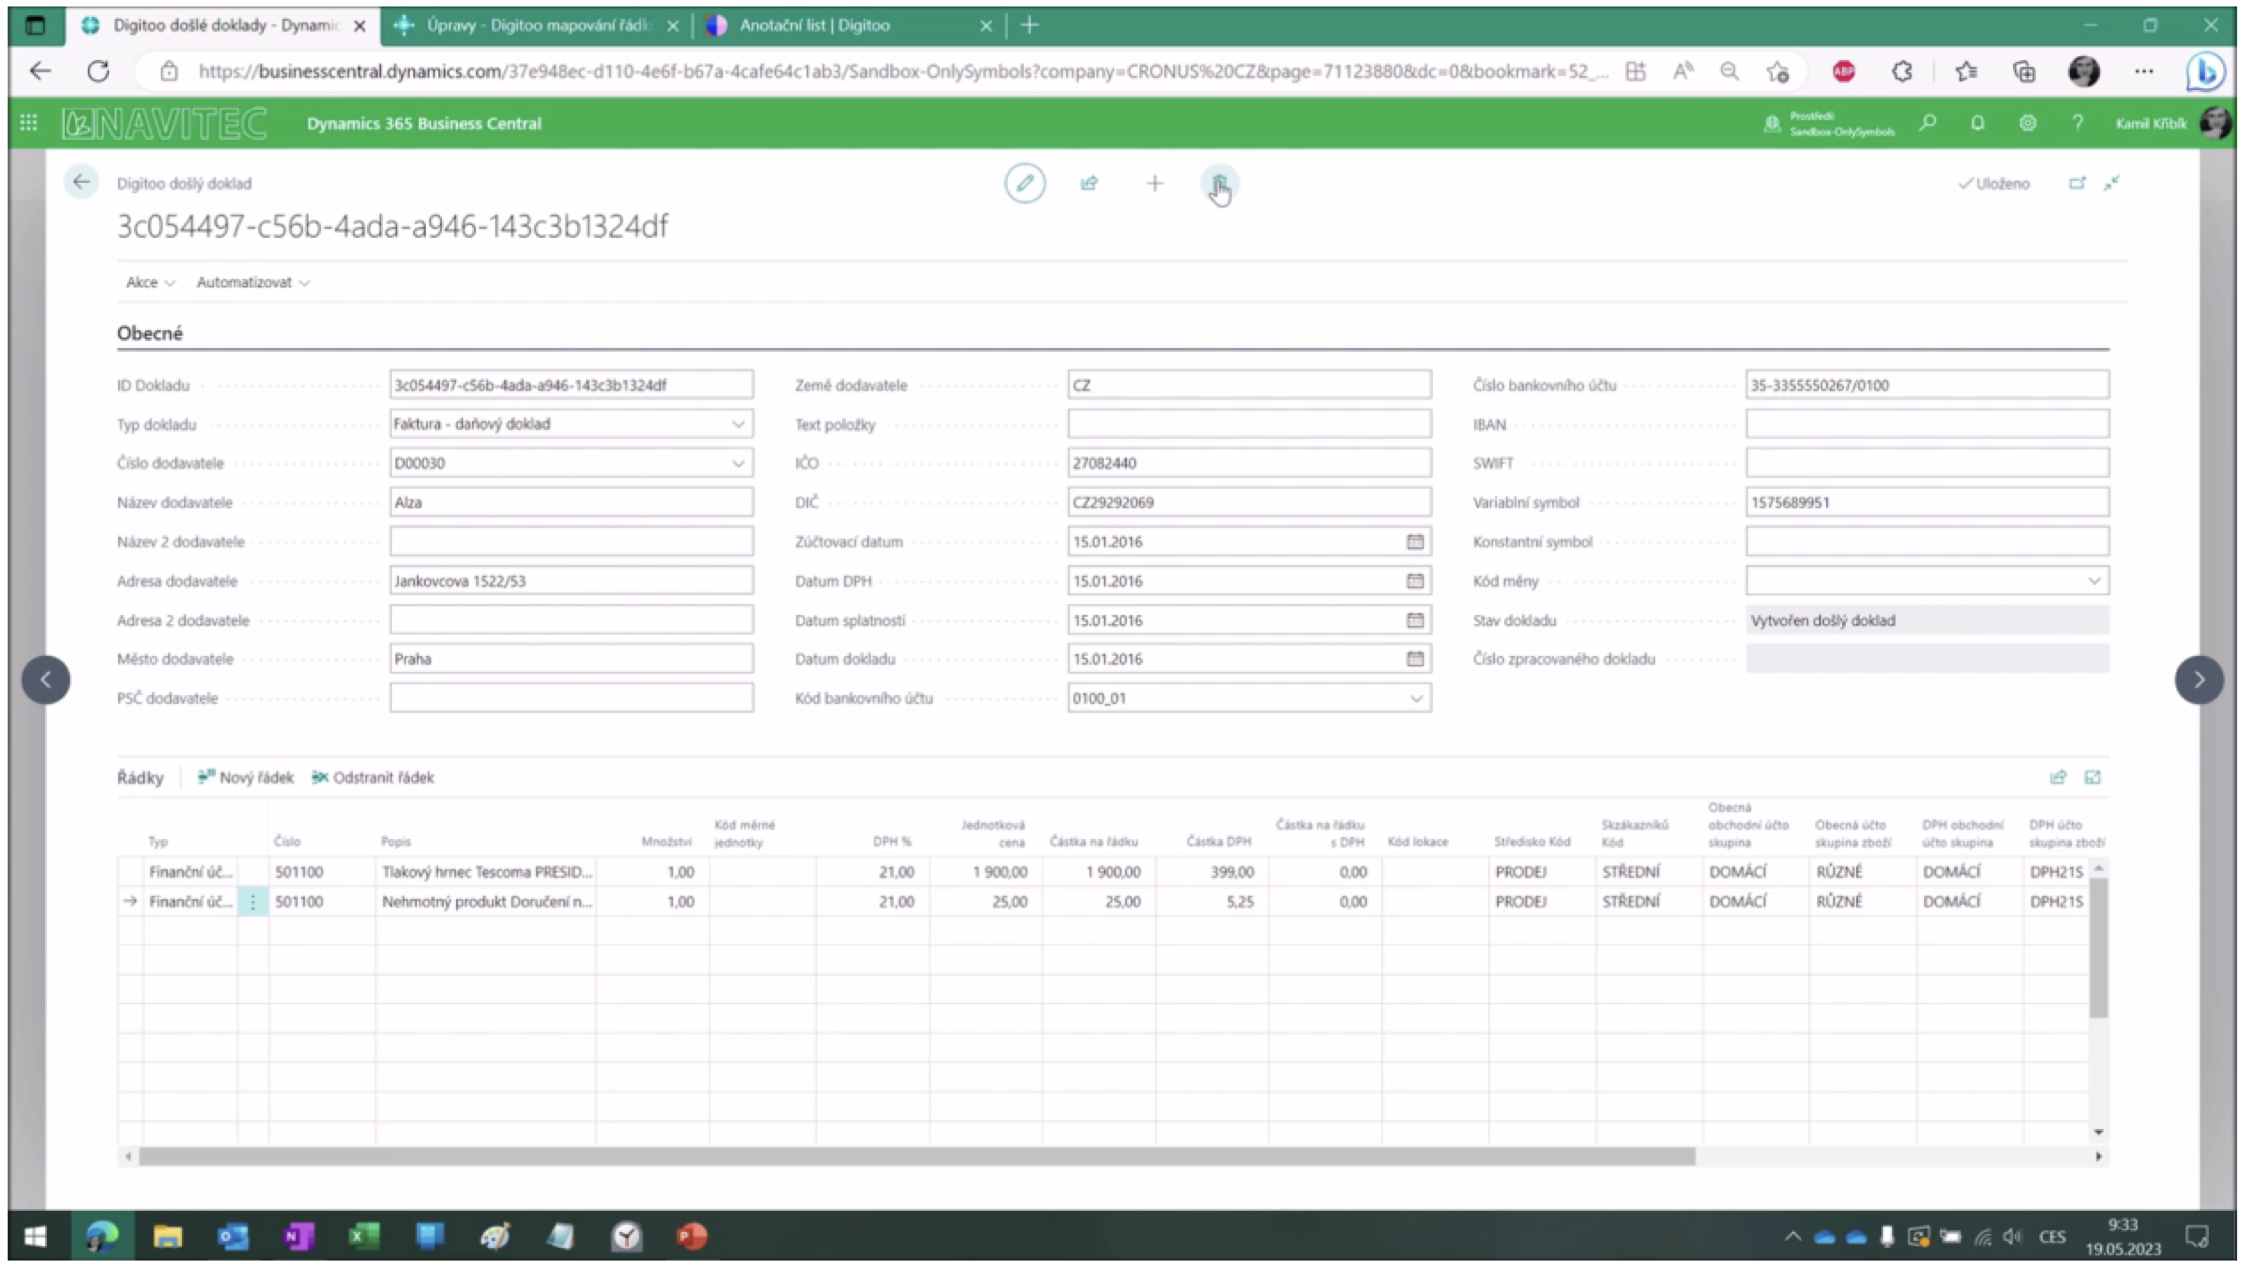Viewport: 2248px width, 1272px height.
Task: Click the user avatar Kamil Křibík
Action: click(x=2214, y=123)
